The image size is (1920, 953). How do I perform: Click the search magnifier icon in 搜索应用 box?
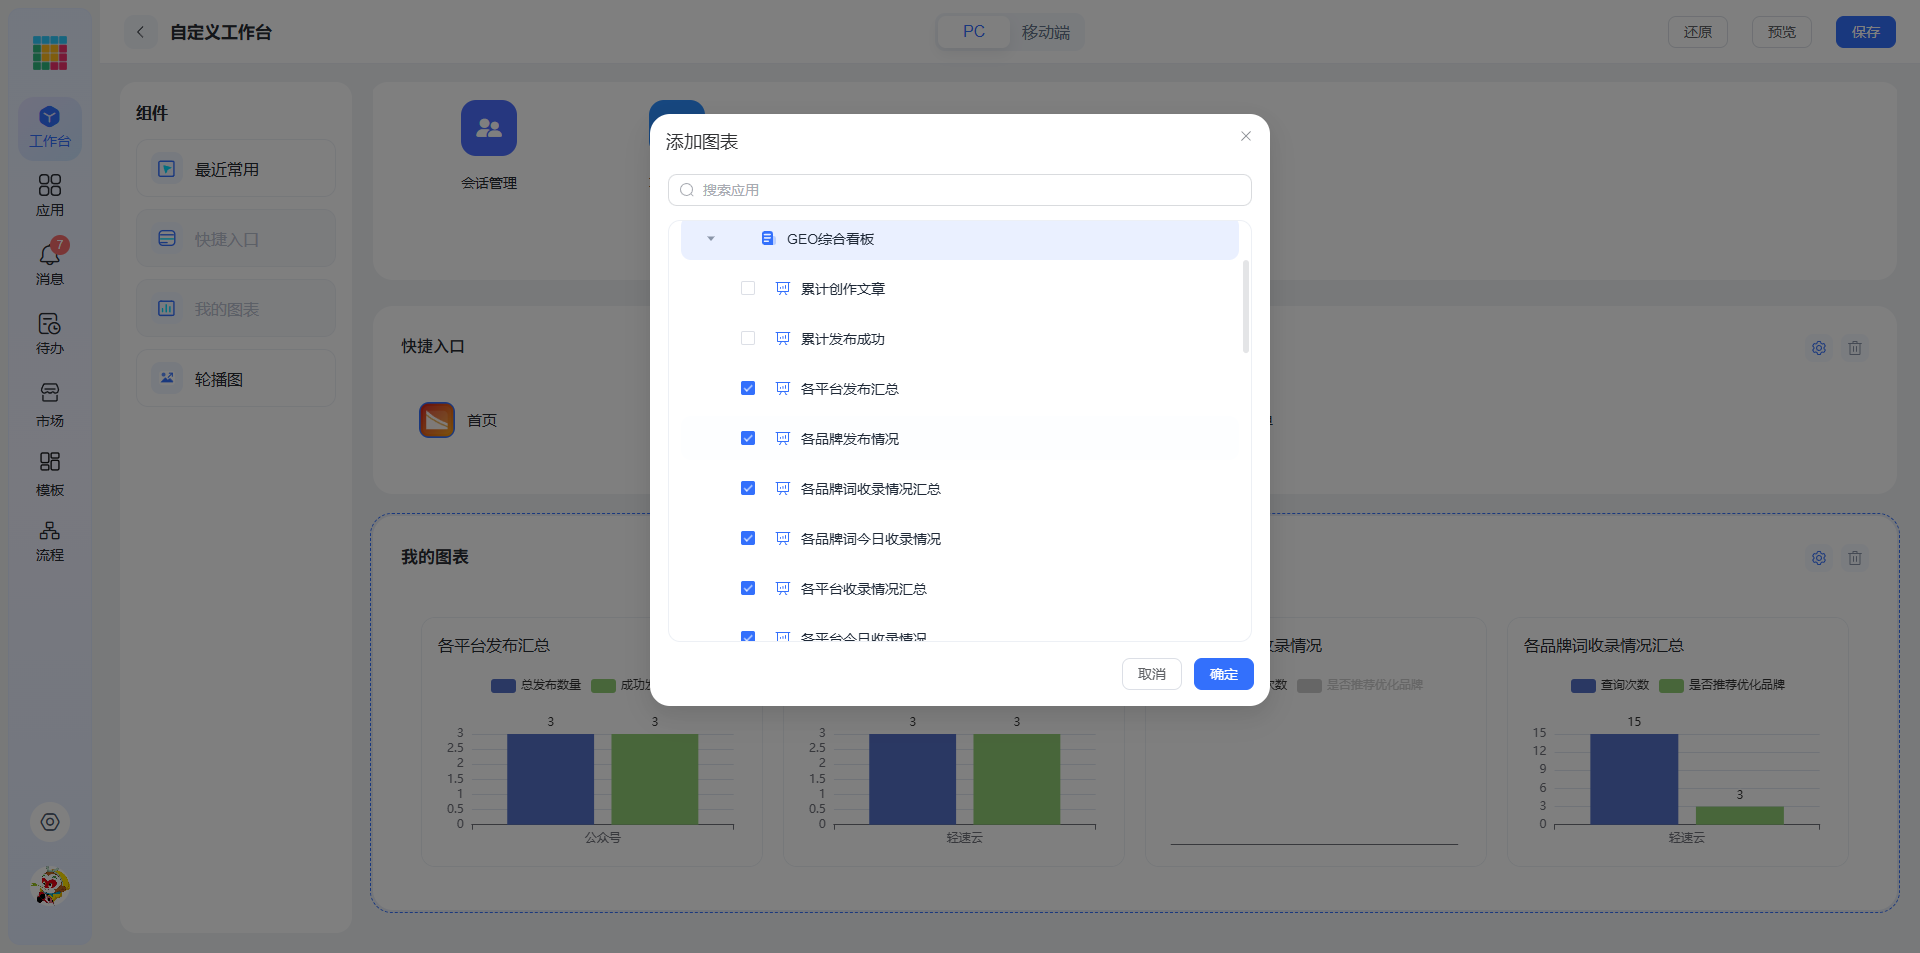point(687,190)
